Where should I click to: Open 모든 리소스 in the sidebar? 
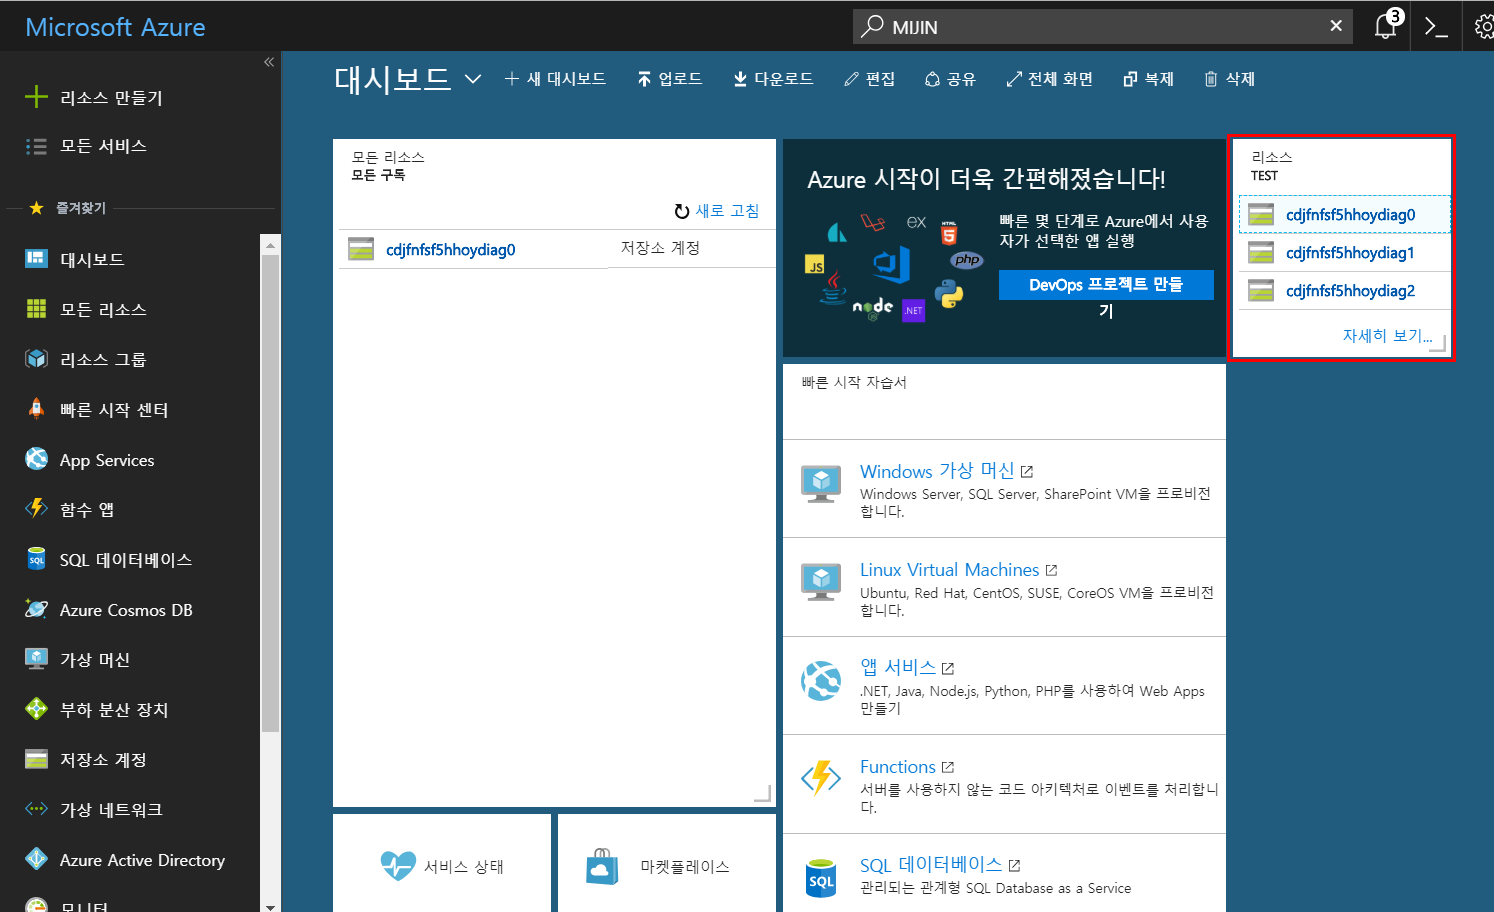[103, 310]
